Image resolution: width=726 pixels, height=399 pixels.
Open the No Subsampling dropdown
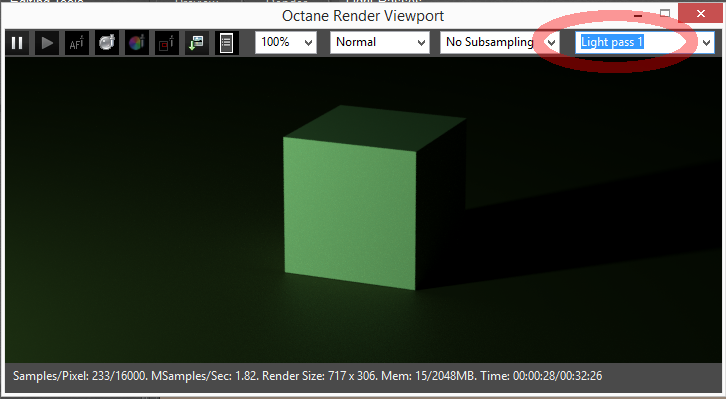click(x=500, y=43)
